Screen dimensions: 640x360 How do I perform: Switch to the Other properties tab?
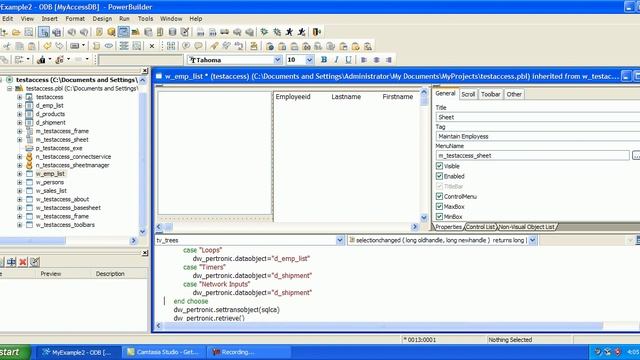(514, 94)
